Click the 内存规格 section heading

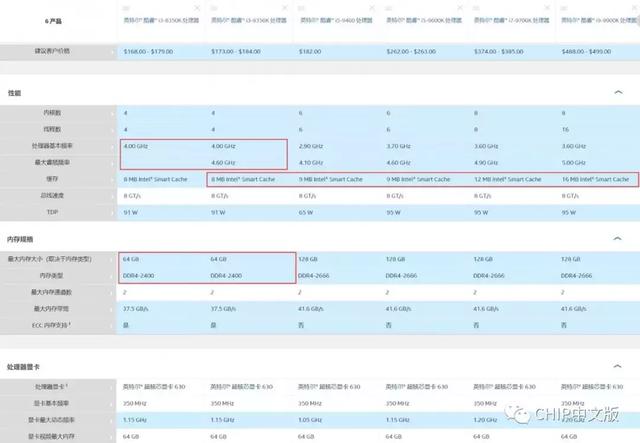tap(20, 239)
